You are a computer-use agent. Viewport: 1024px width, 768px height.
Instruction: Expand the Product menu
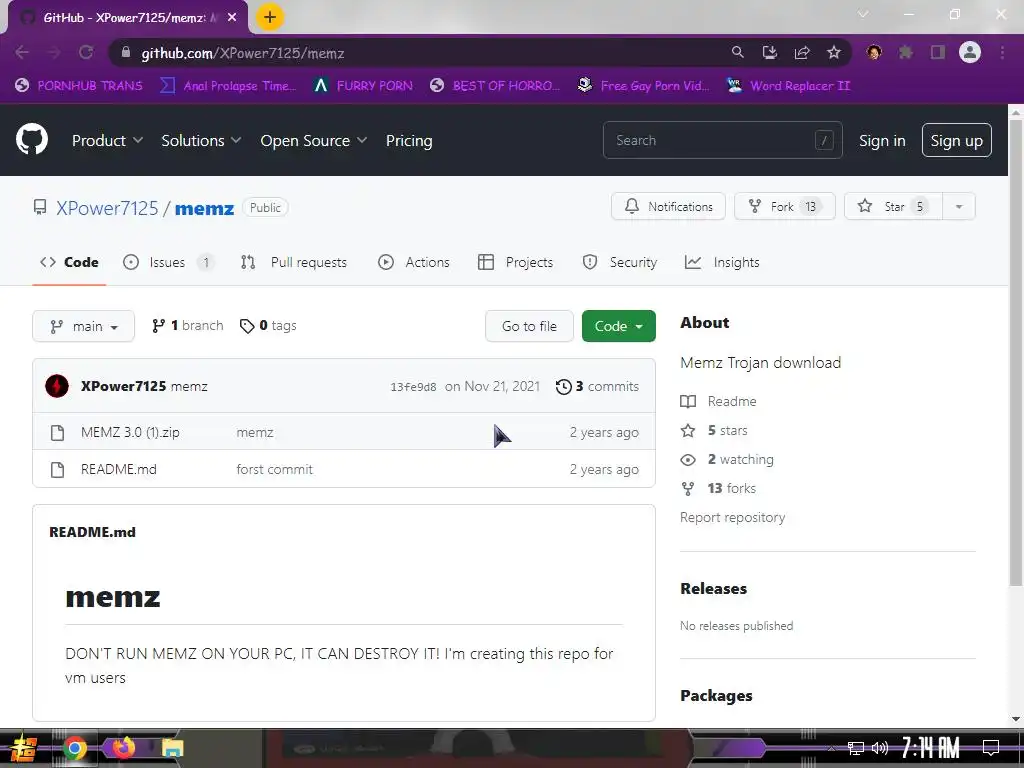(107, 140)
